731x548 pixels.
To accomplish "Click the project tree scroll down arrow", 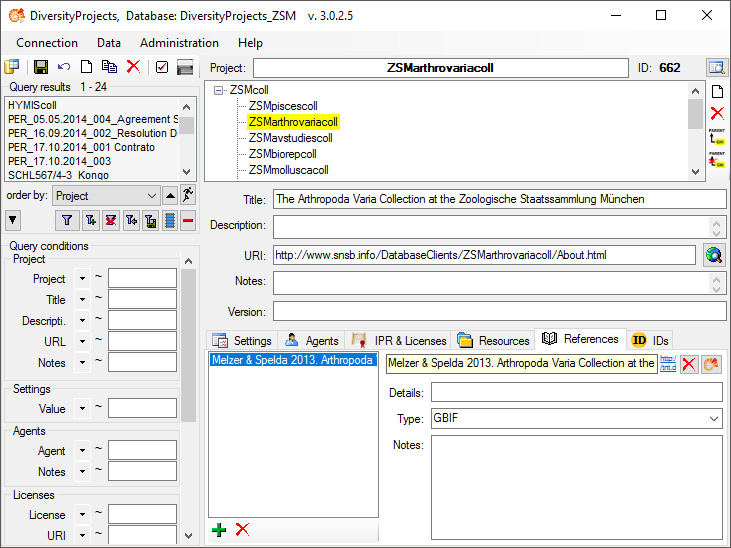I will (x=696, y=172).
